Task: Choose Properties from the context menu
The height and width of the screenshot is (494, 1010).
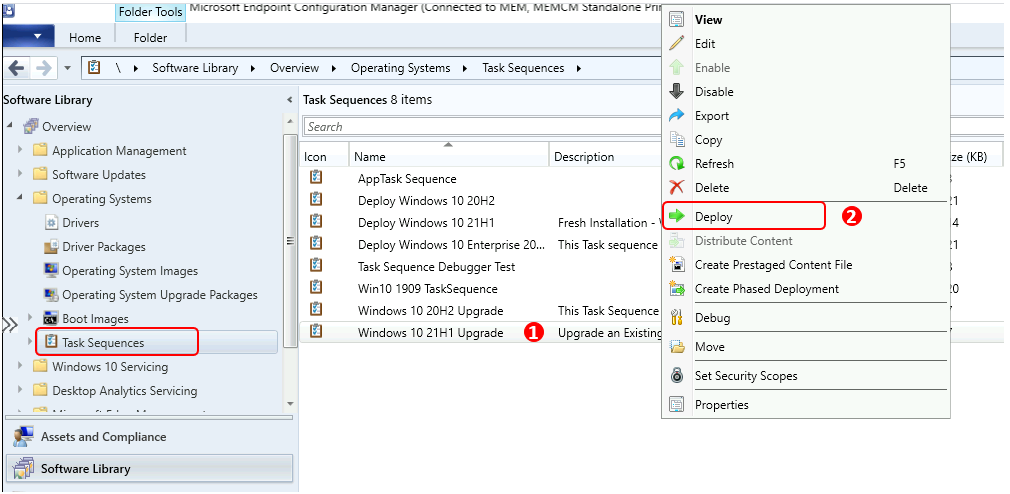Action: (x=805, y=404)
